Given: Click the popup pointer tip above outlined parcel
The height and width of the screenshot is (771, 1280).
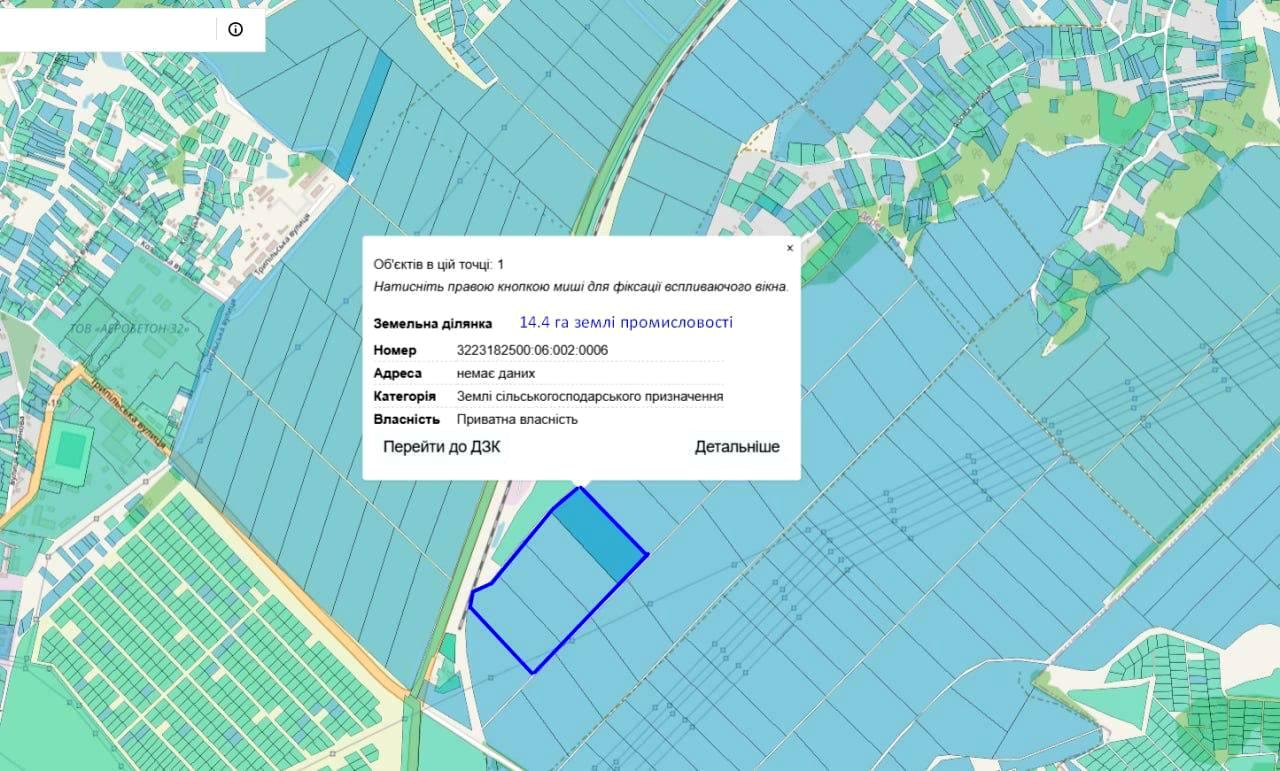Looking at the screenshot, I should point(580,486).
